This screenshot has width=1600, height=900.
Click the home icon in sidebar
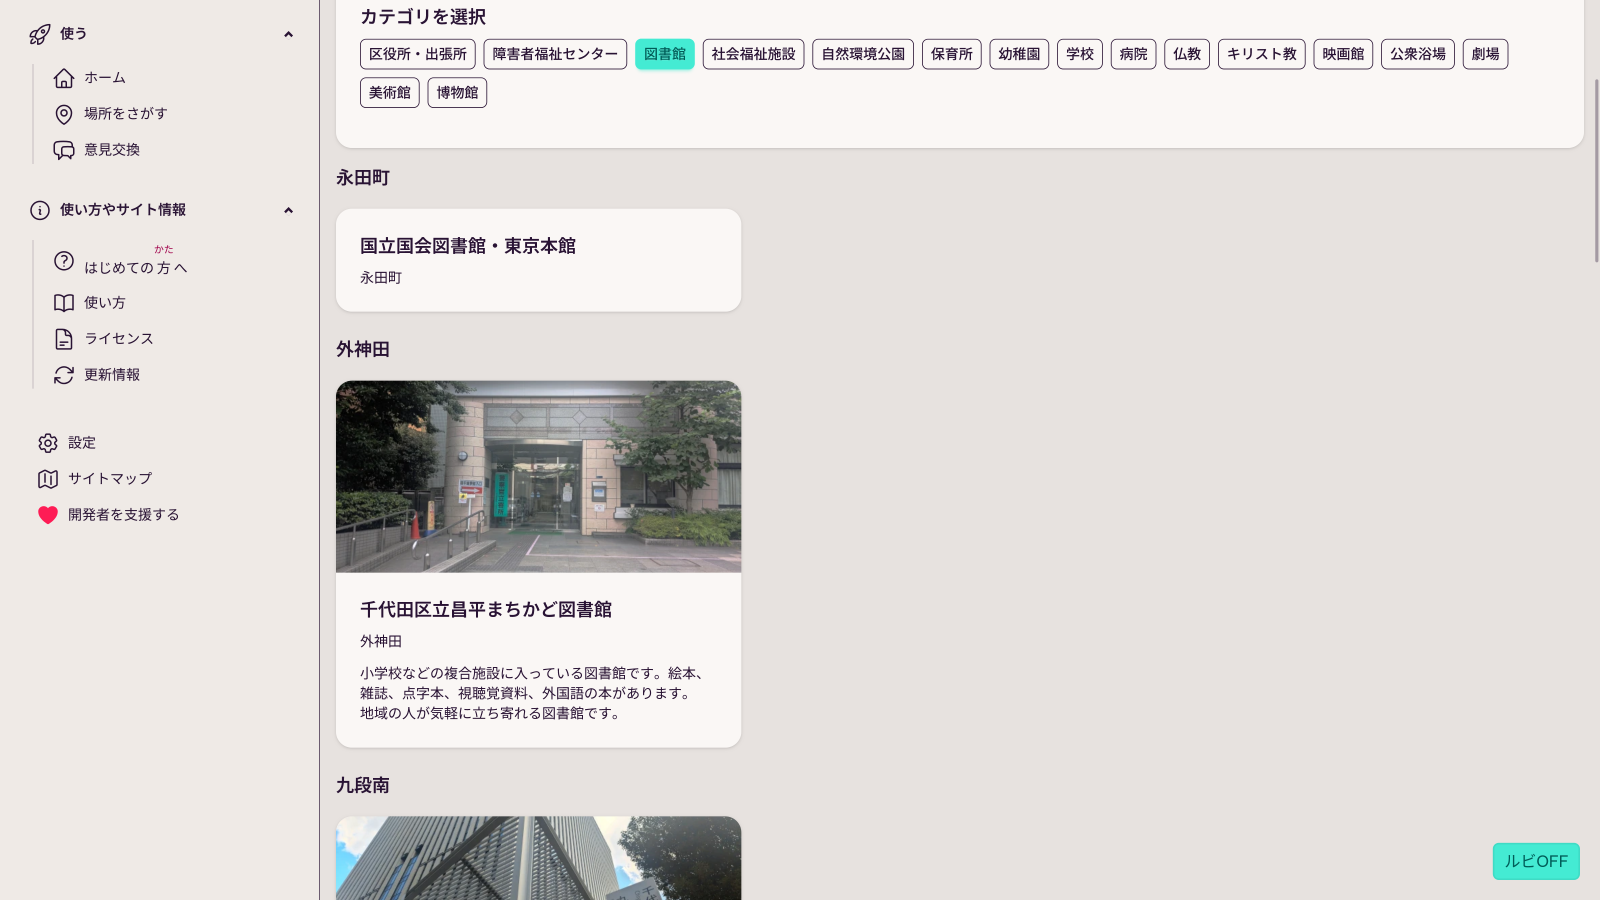[64, 78]
